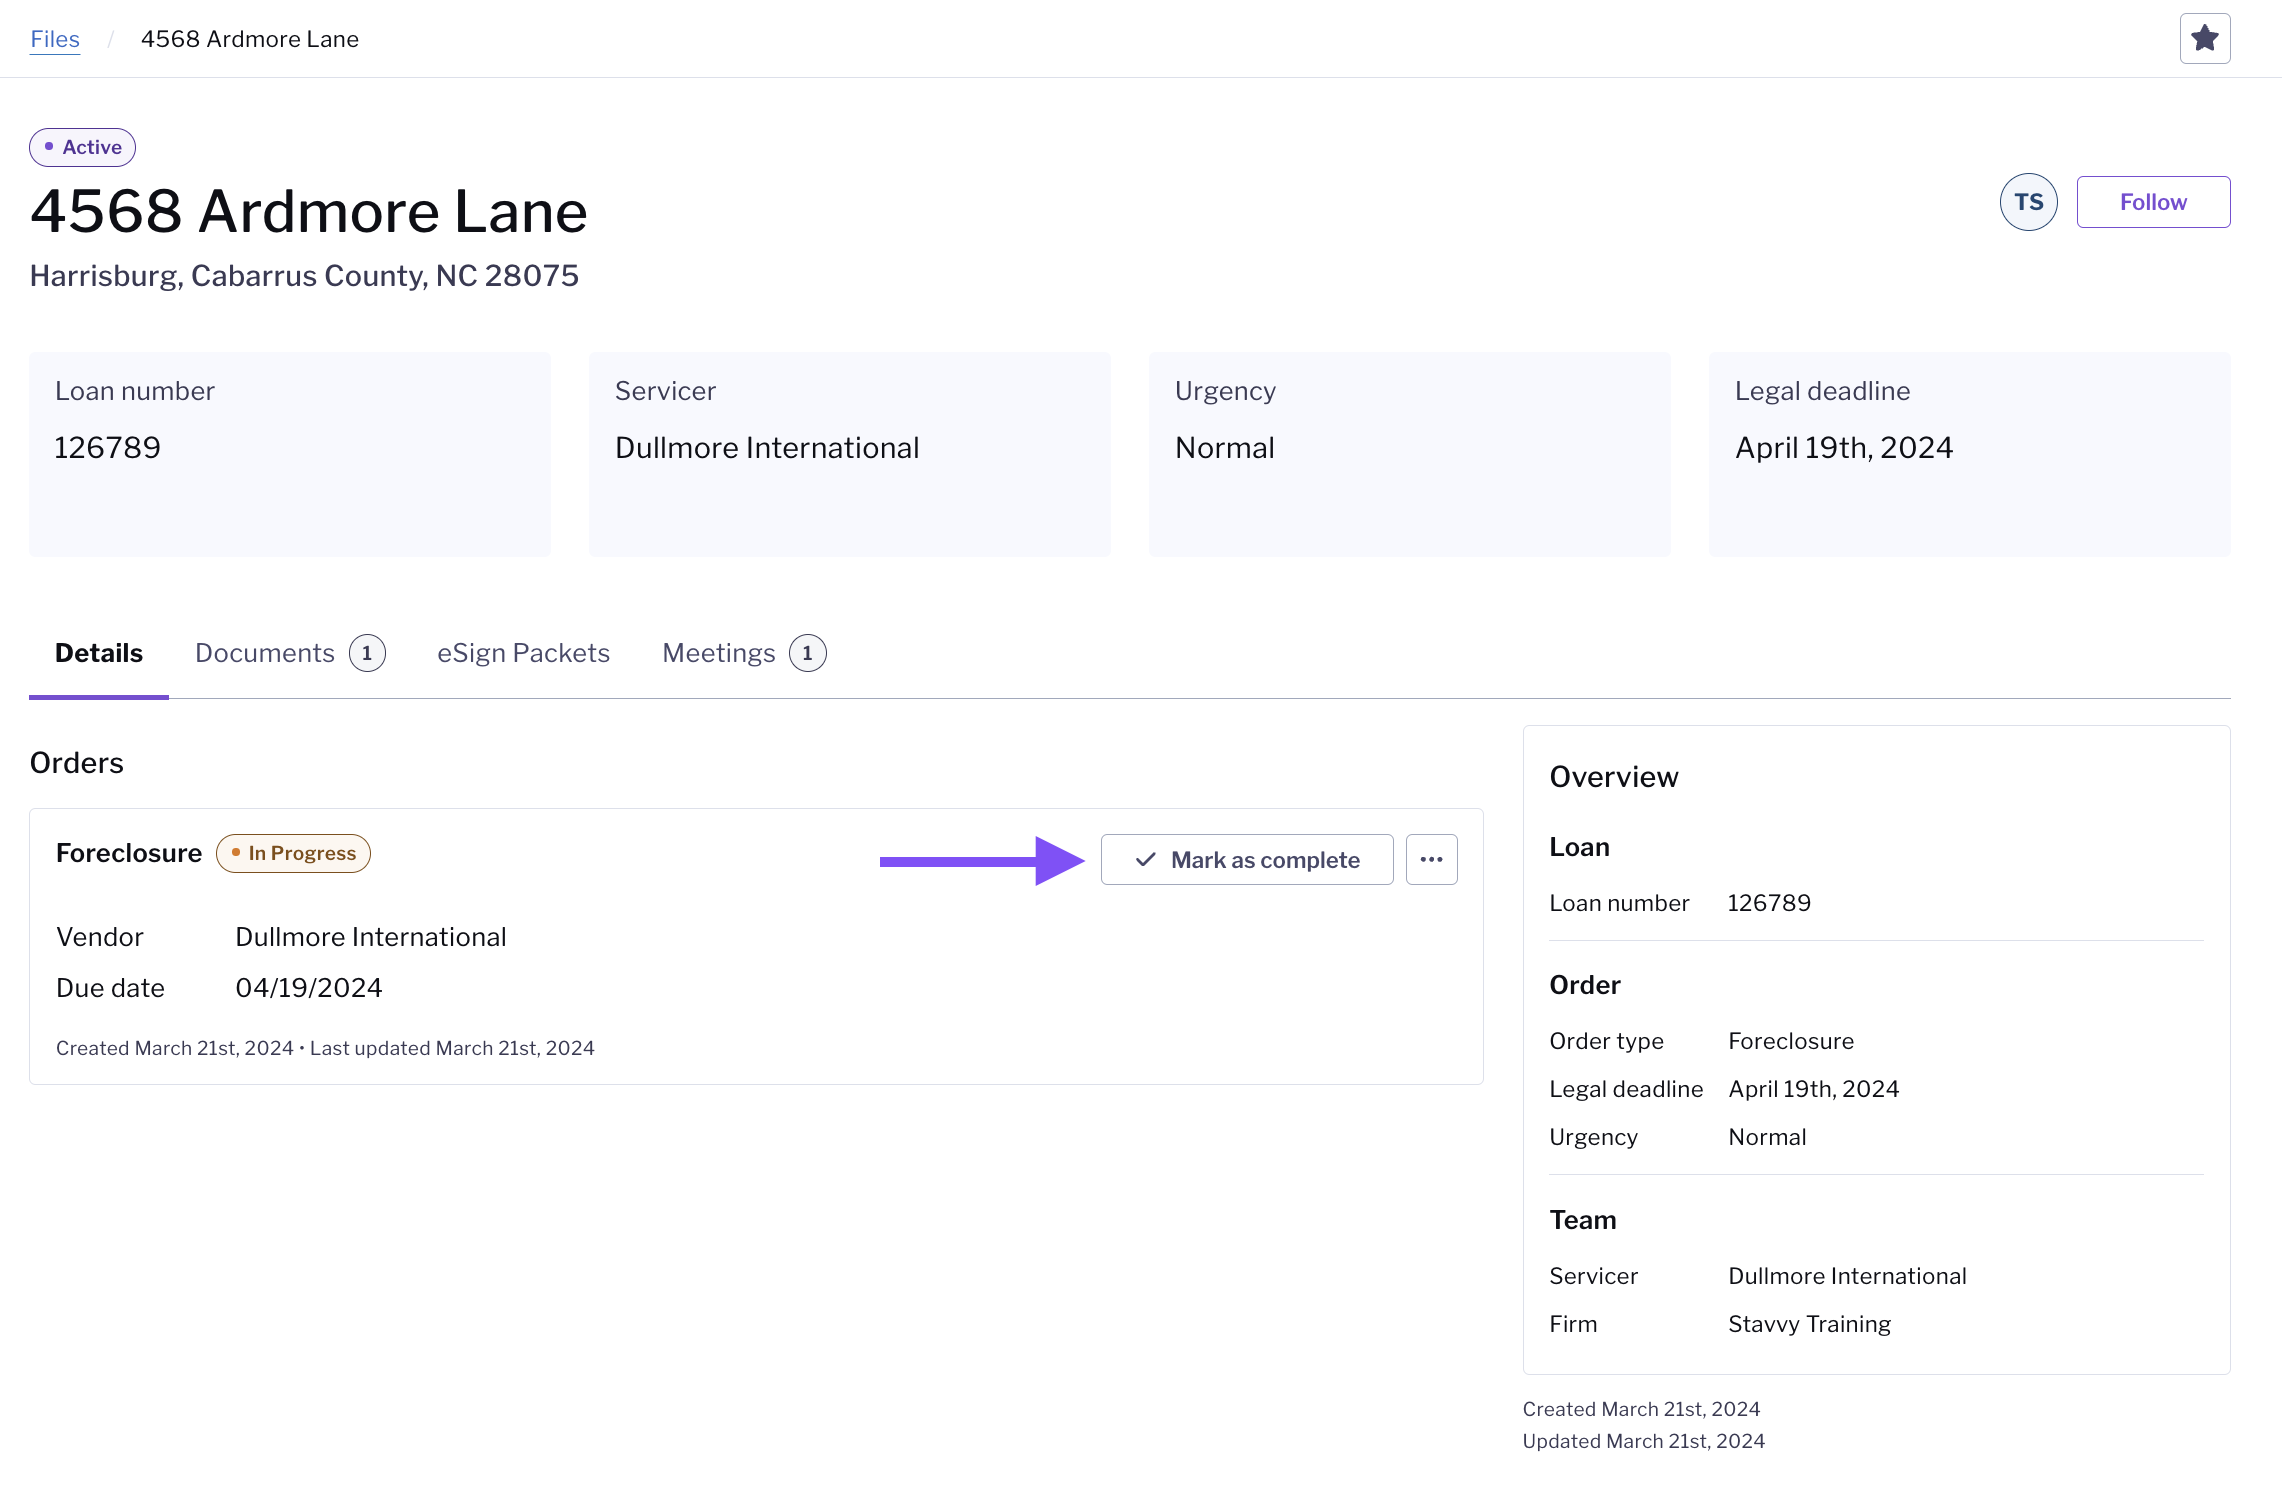Click the Active status badge
Viewport: 2282px width, 1494px height.
click(83, 148)
